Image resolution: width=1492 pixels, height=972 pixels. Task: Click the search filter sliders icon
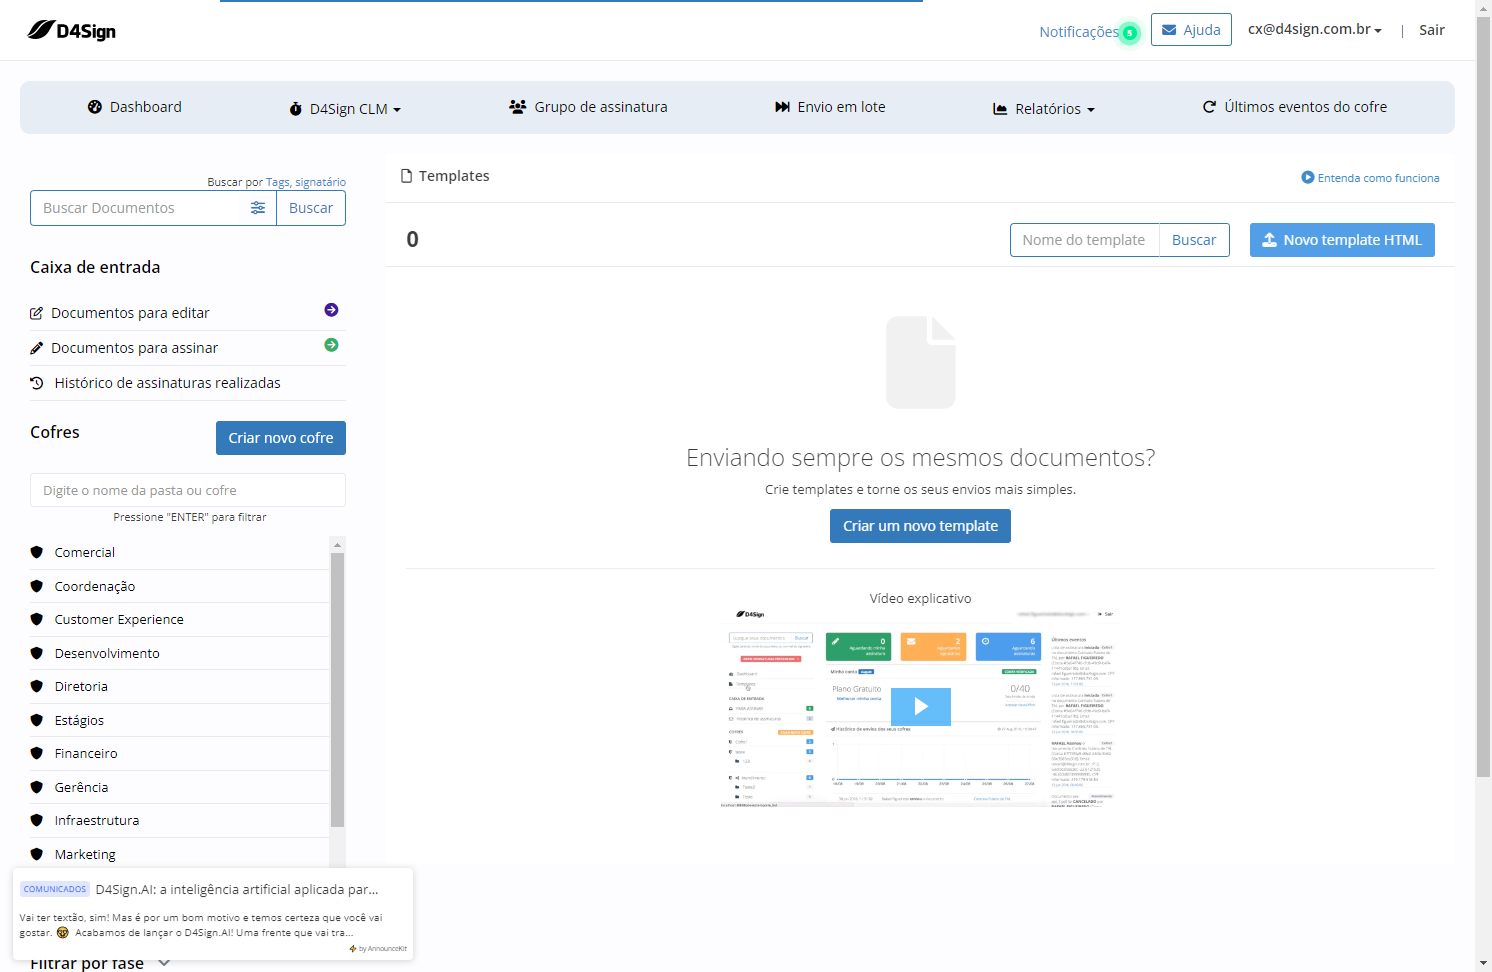tap(258, 208)
